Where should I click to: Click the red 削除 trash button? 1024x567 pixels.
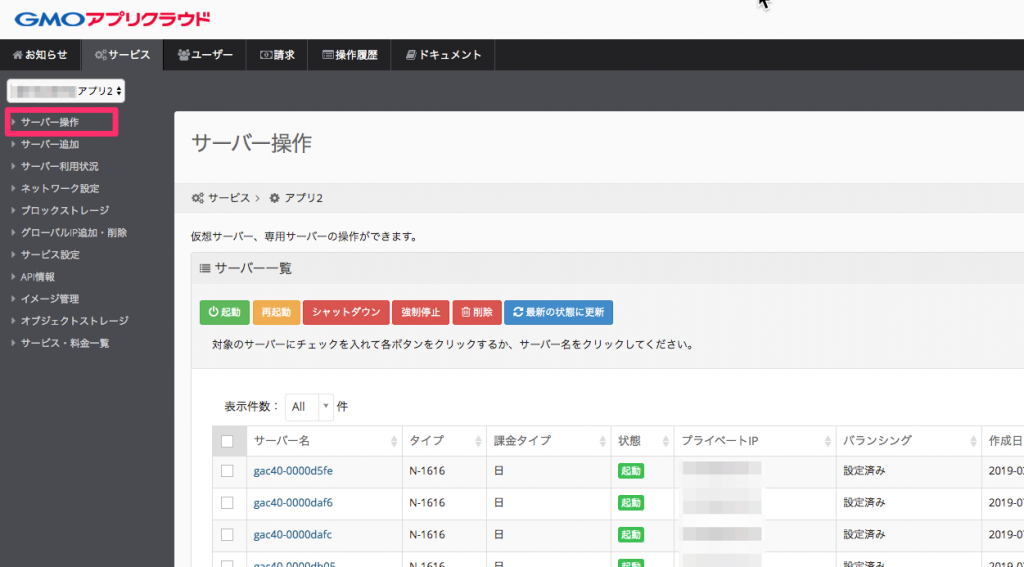pos(477,312)
